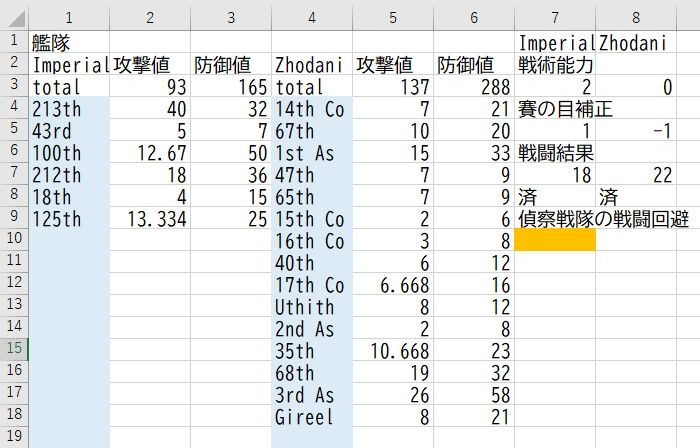Click the Zhodani header in column 8
This screenshot has height=448, width=700.
[x=636, y=42]
